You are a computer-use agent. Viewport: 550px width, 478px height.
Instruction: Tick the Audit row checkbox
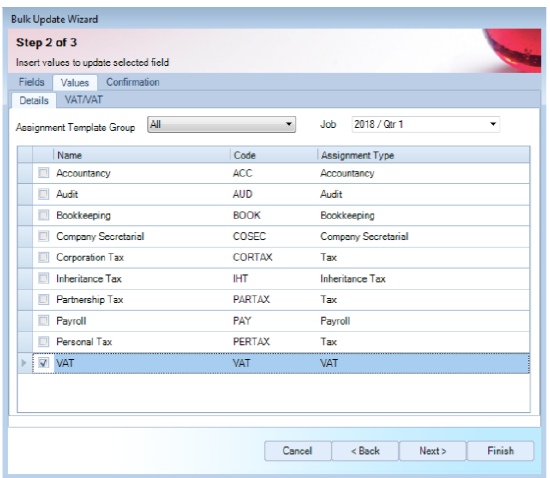tap(43, 194)
